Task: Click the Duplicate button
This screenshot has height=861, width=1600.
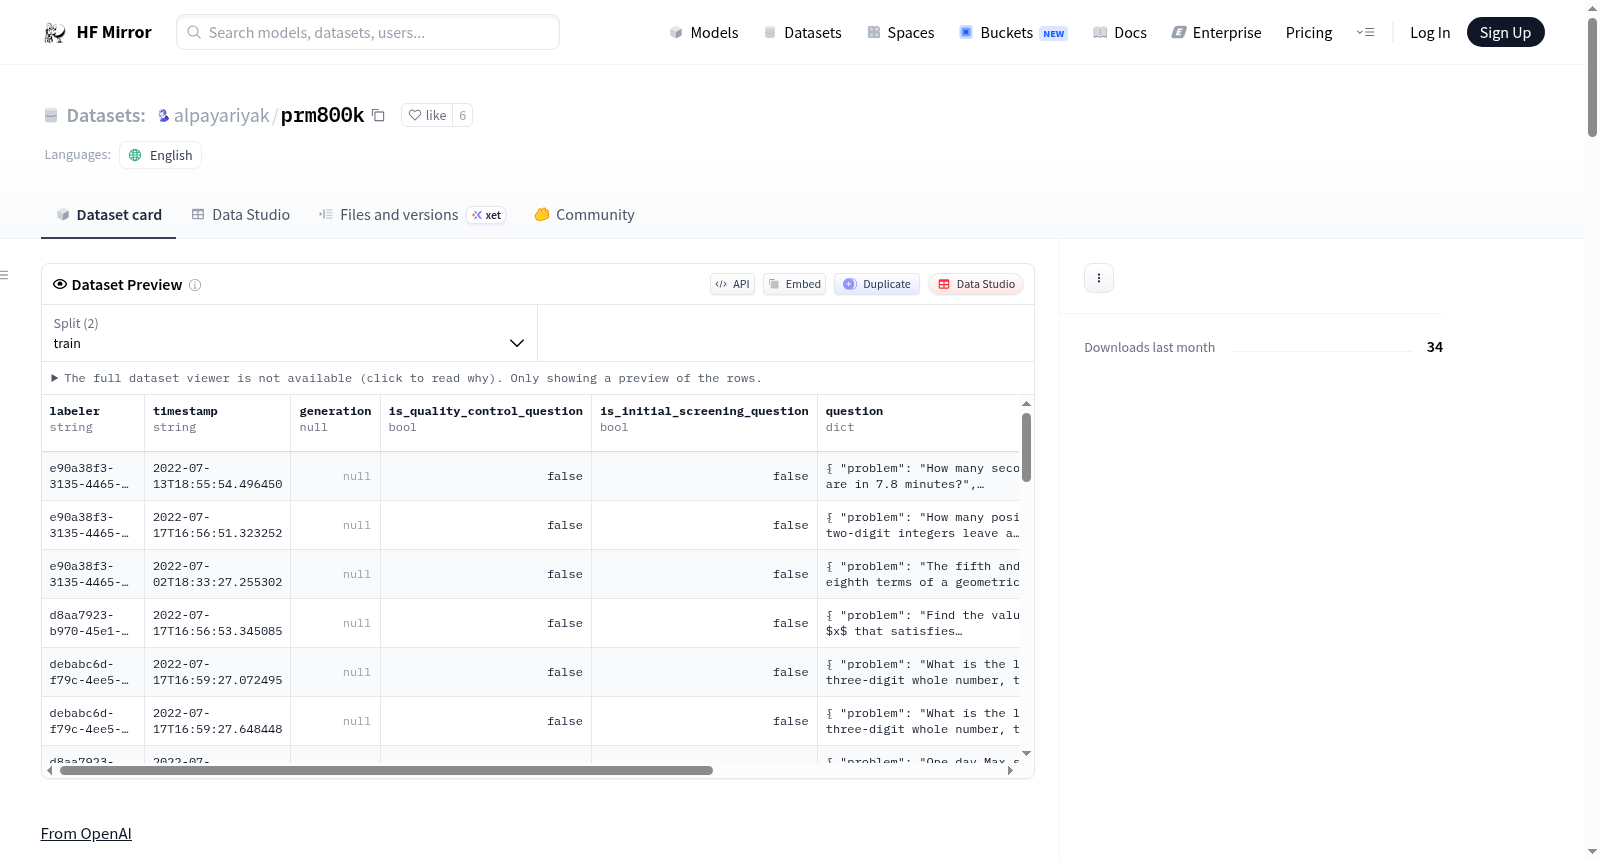Action: (877, 284)
